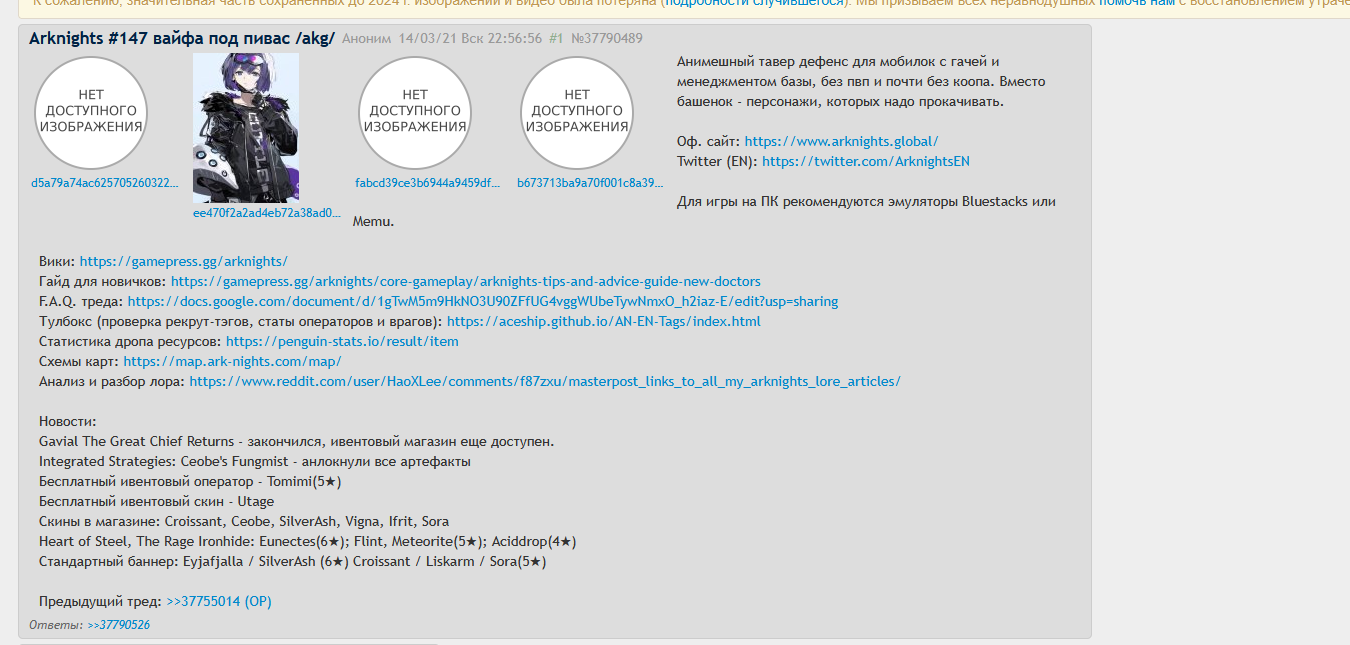
Task: Open the gamepress.gg arknights wiki link
Action: click(184, 262)
